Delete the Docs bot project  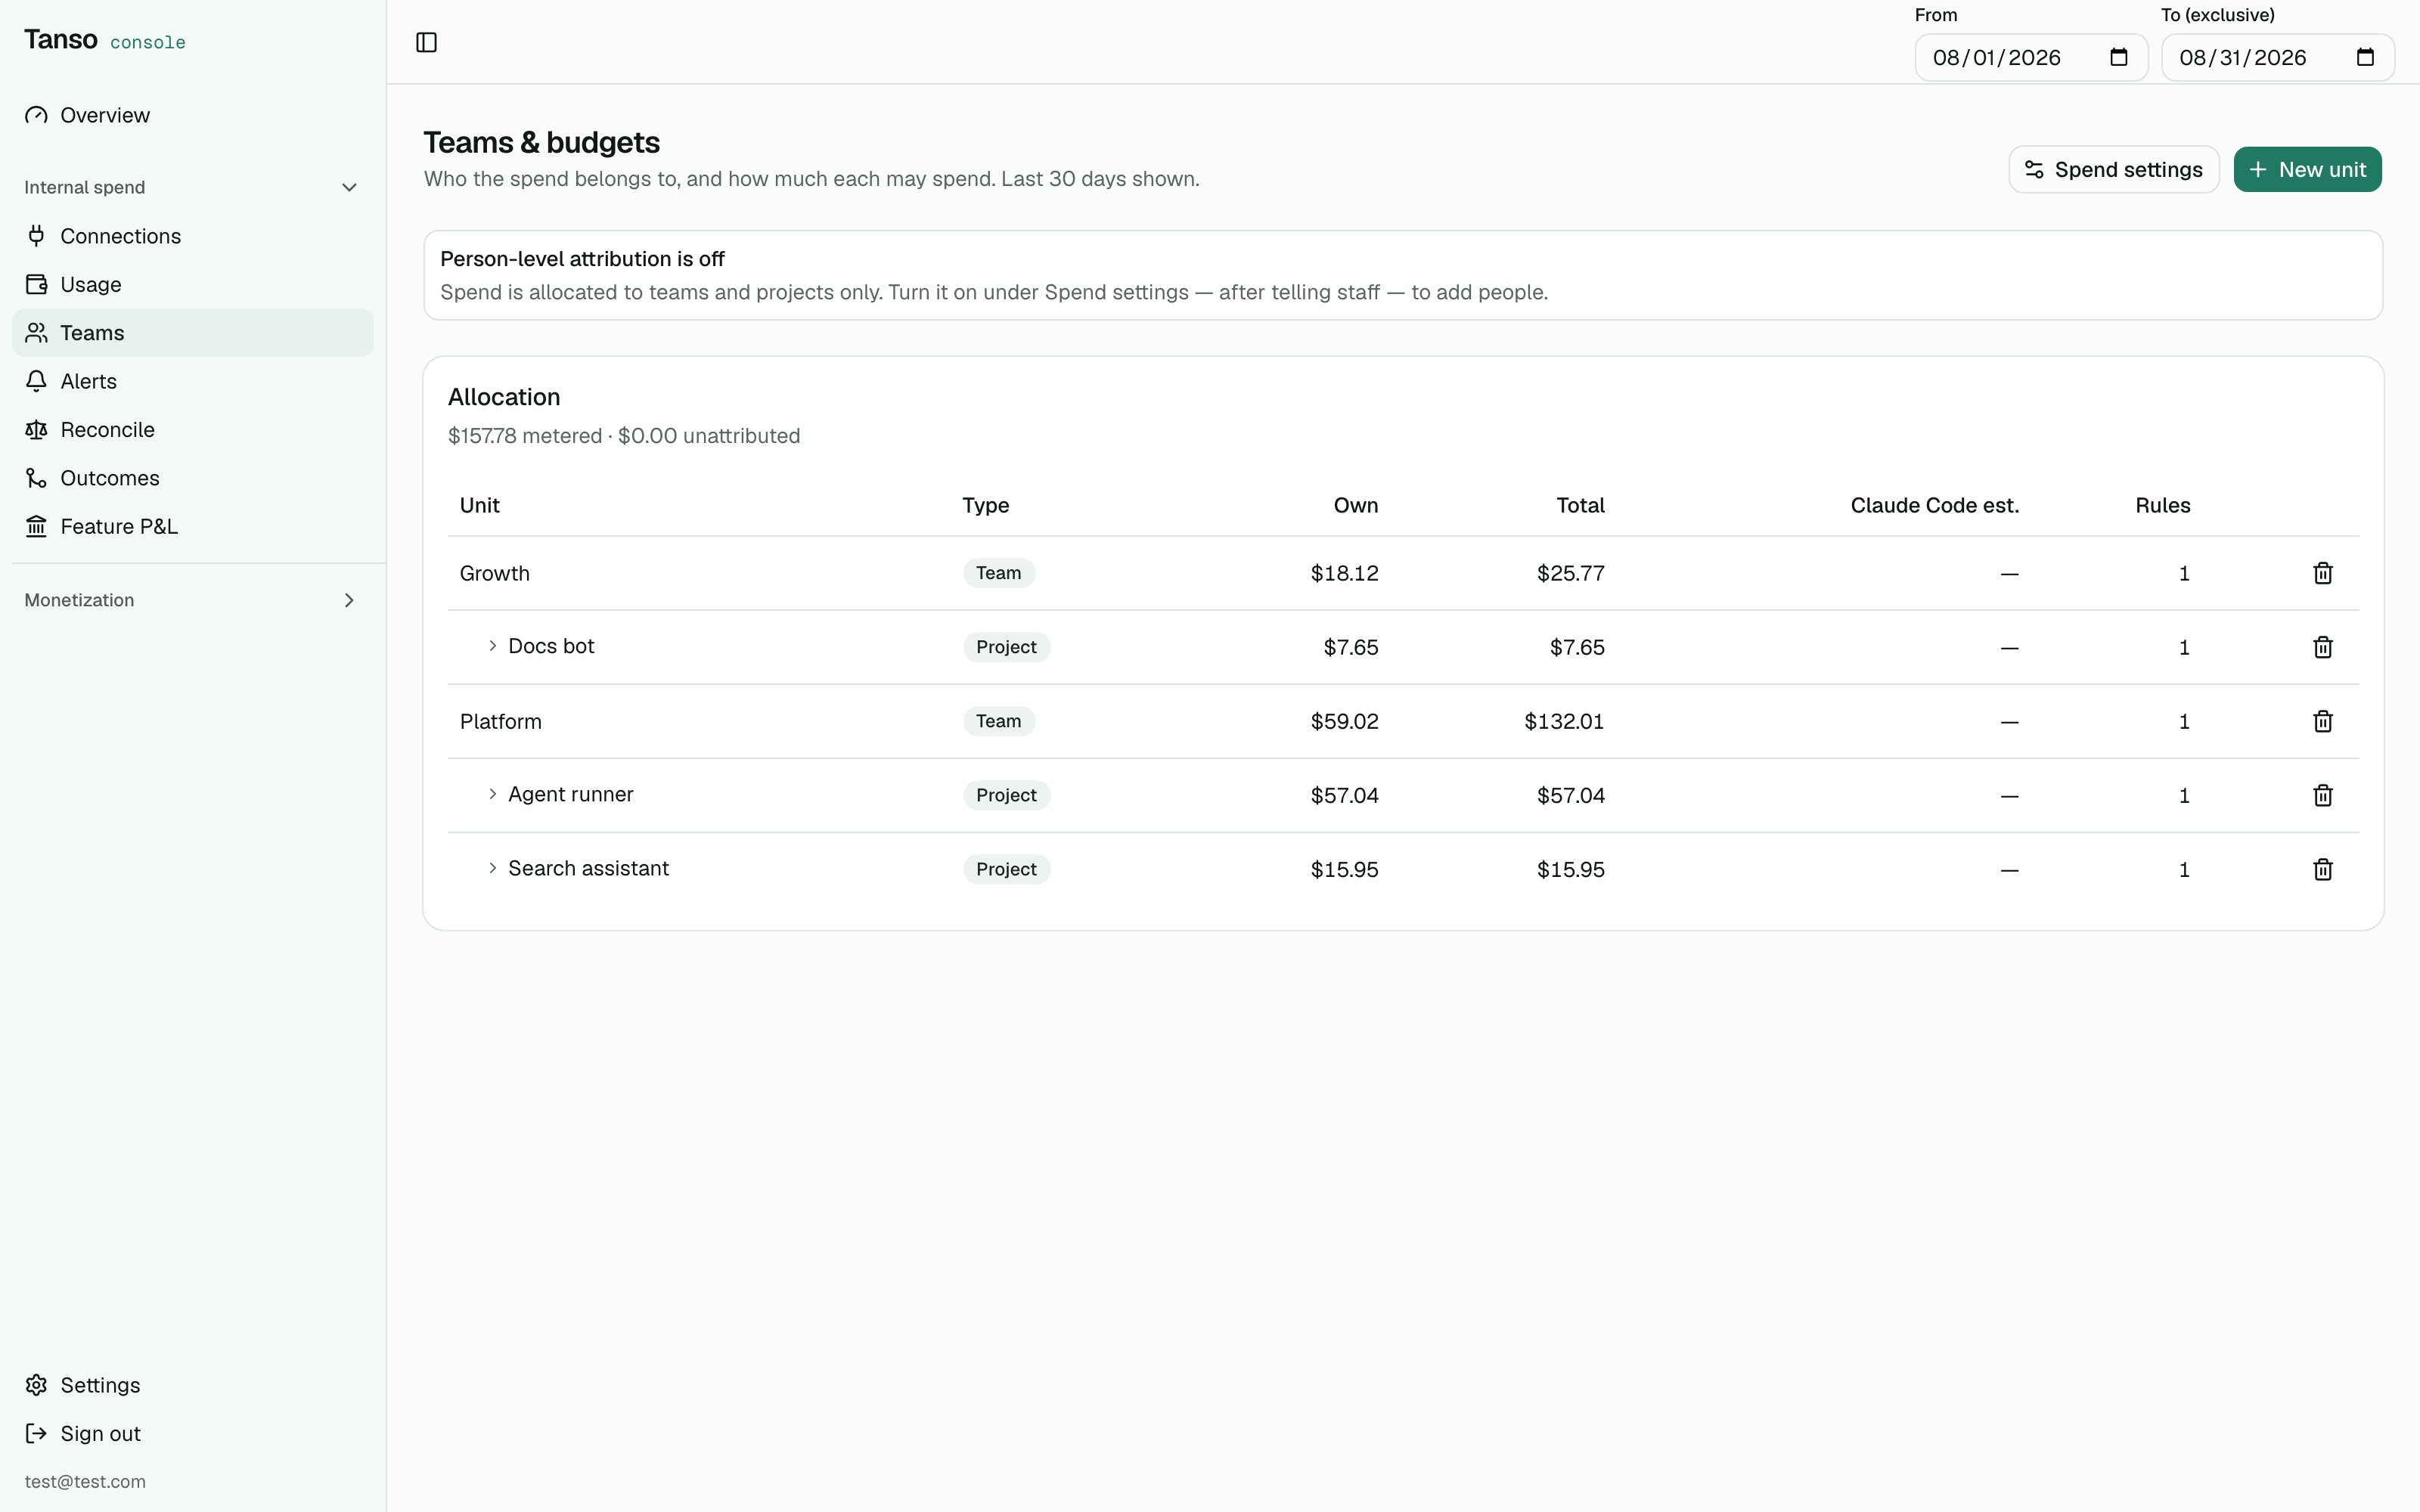pyautogui.click(x=2323, y=647)
